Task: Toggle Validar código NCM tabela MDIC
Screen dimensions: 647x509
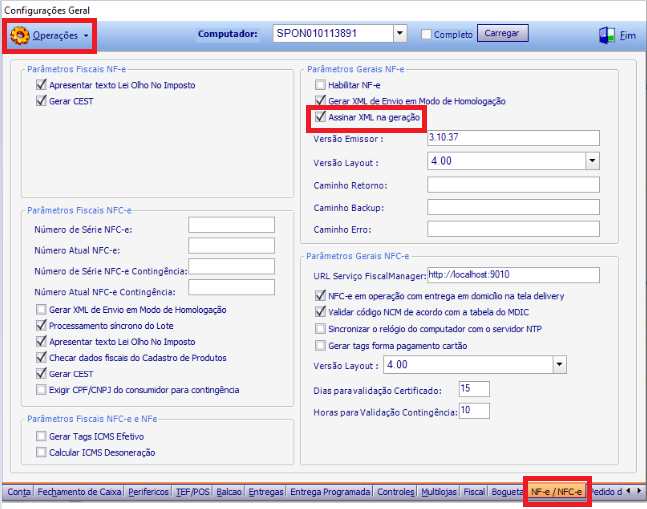Action: point(320,312)
